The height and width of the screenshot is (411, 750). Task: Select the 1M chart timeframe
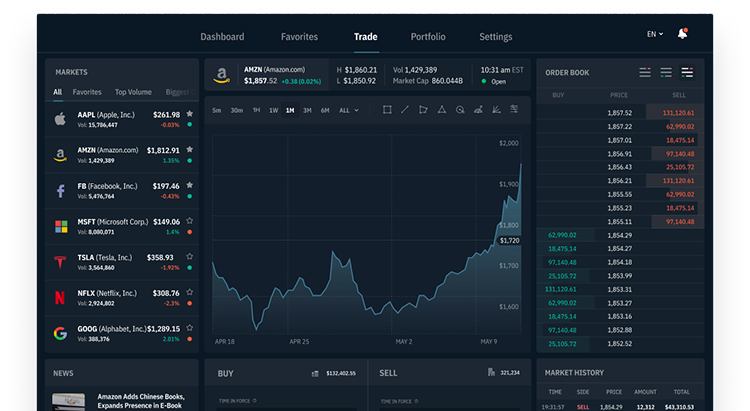tap(290, 111)
